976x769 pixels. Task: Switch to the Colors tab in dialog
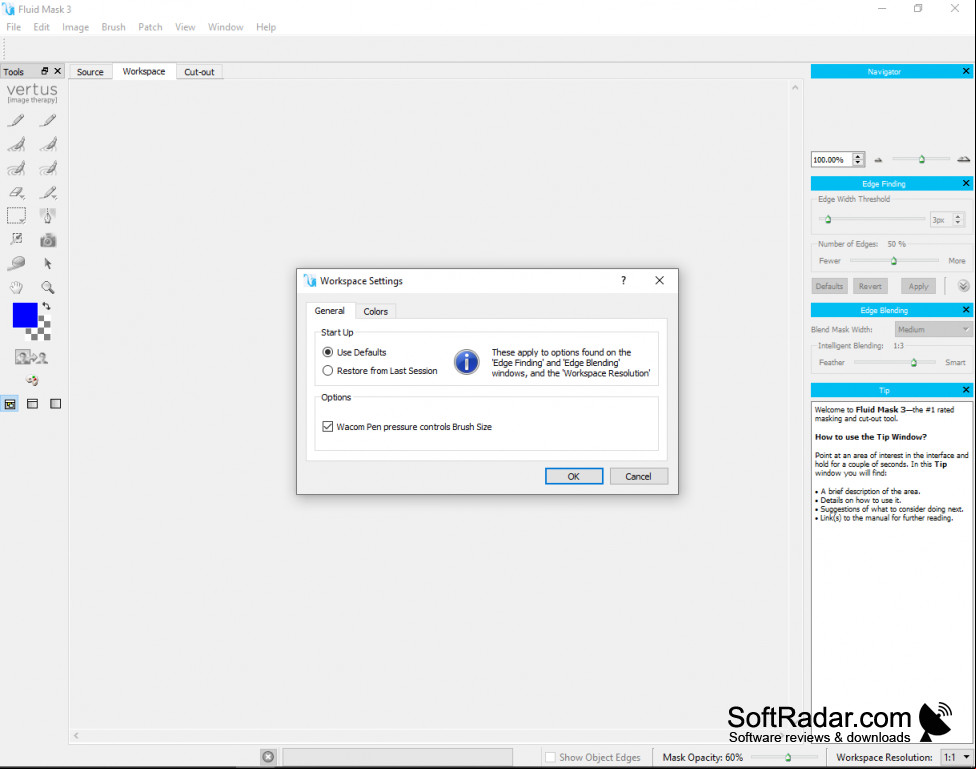tap(375, 311)
